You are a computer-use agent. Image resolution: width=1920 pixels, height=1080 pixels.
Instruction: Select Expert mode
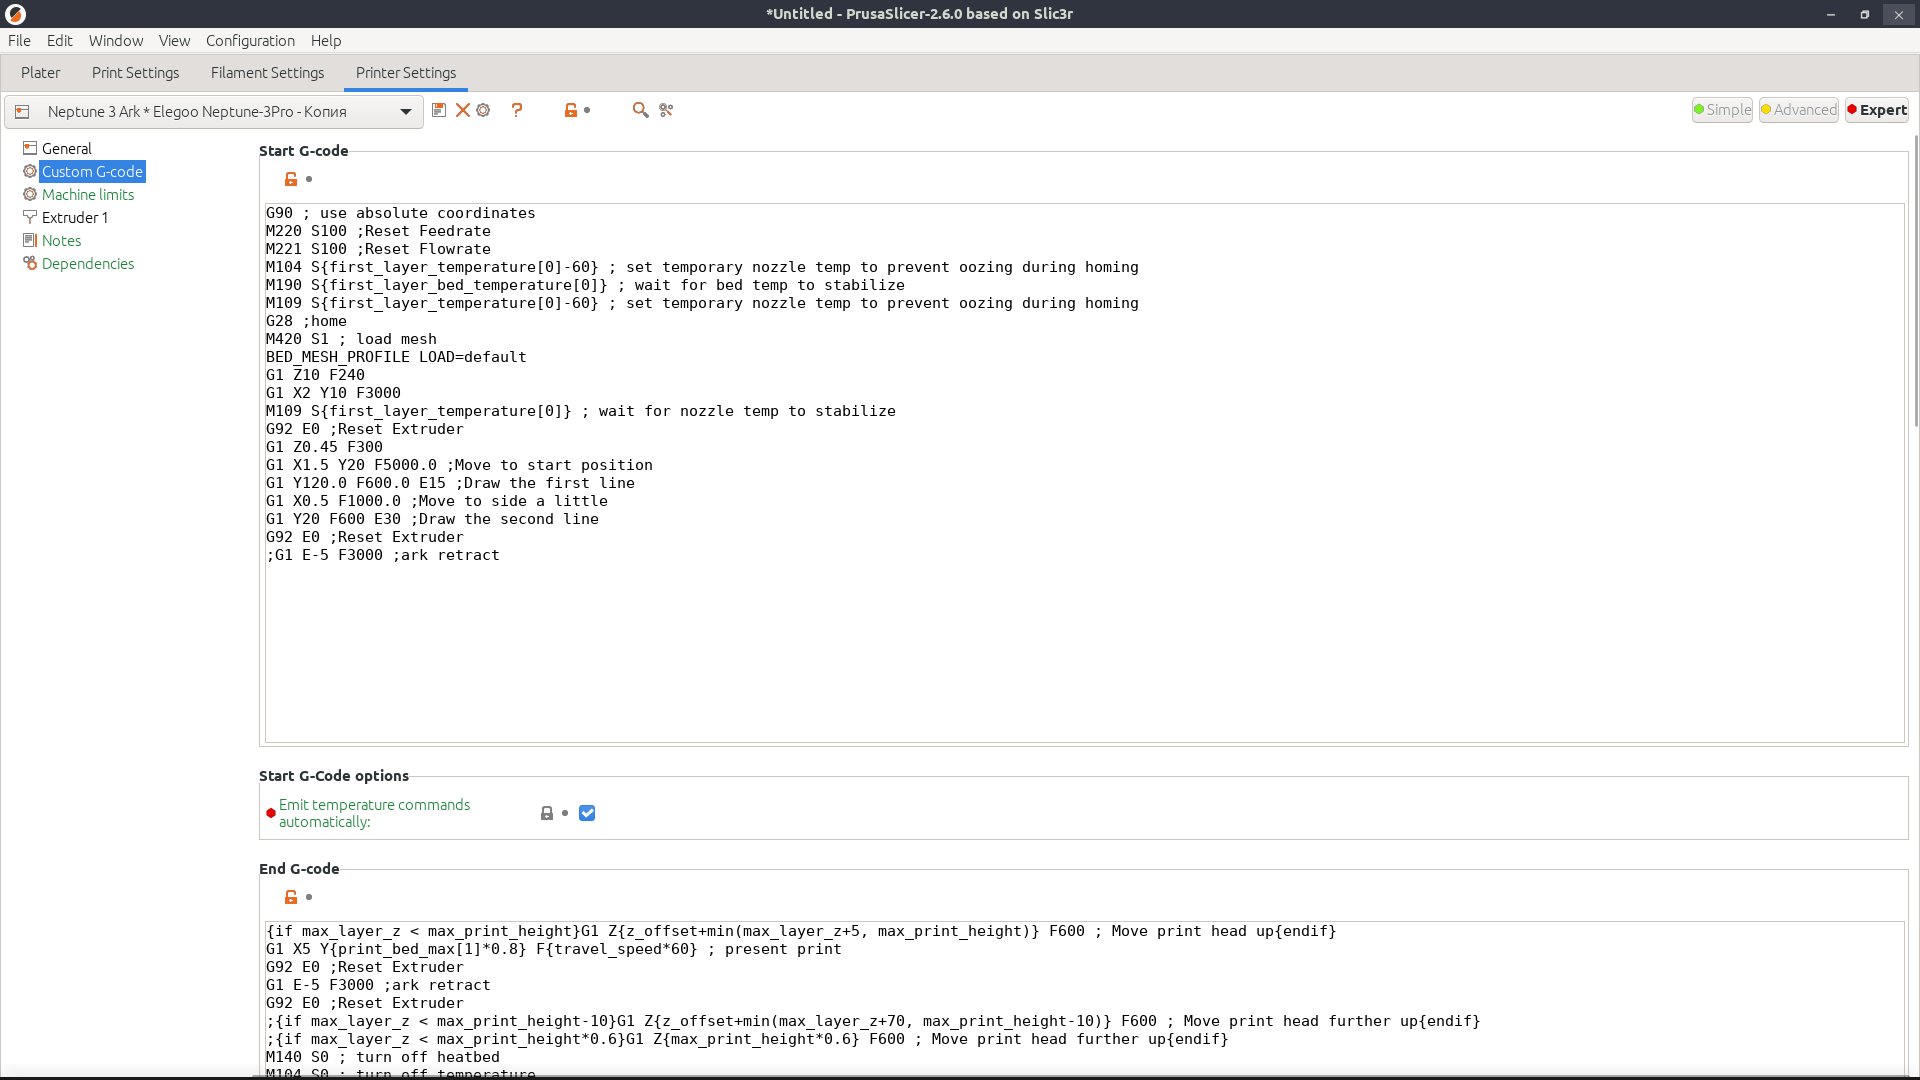(1877, 110)
